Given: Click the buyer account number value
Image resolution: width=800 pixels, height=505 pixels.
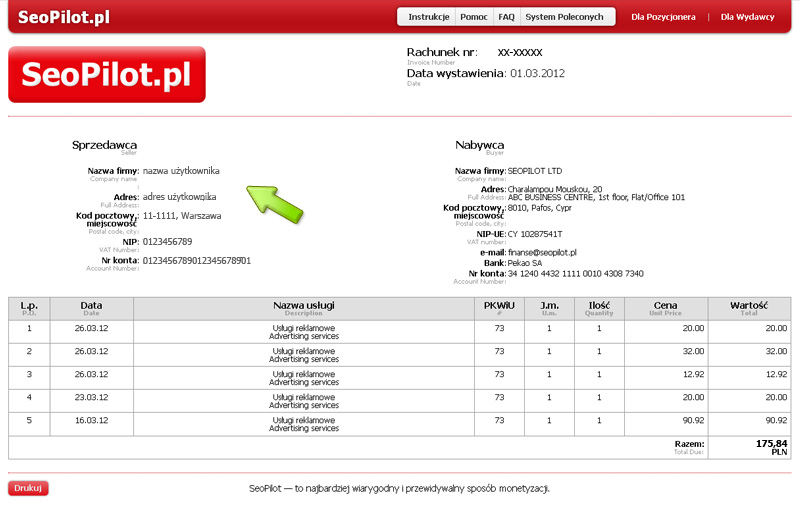Looking at the screenshot, I should pos(575,273).
